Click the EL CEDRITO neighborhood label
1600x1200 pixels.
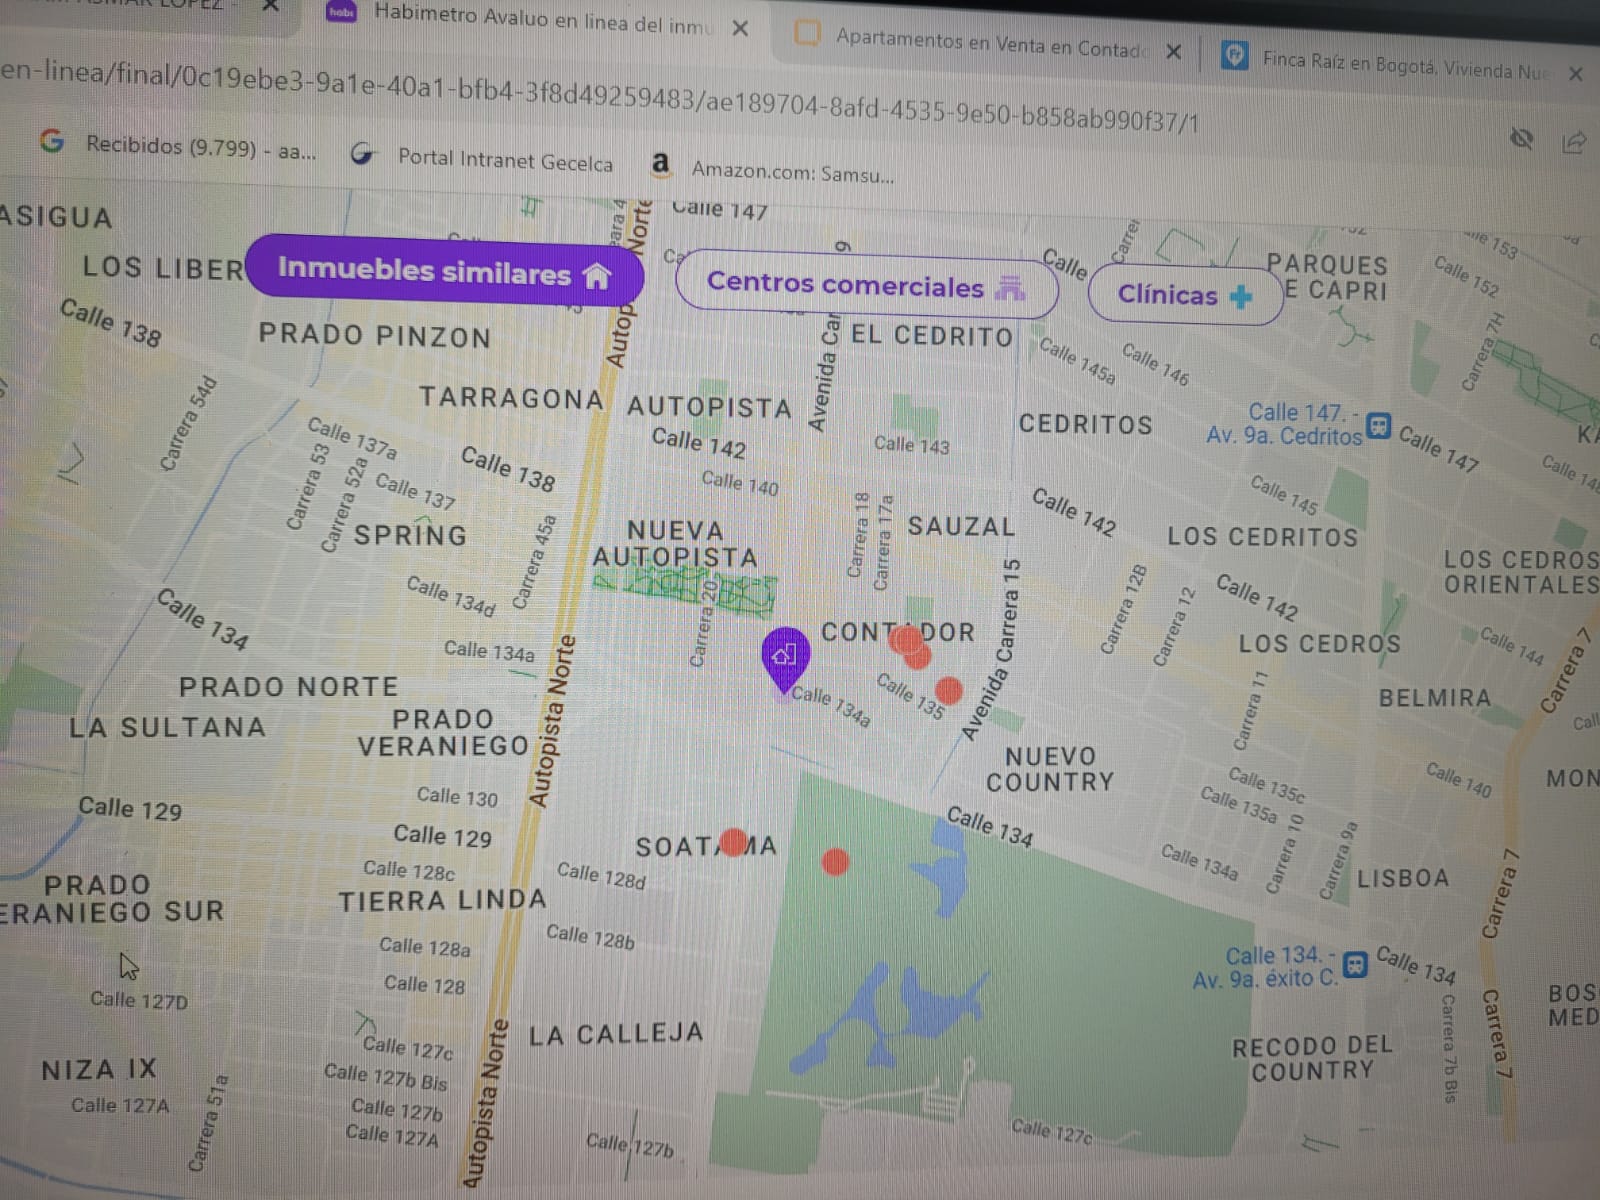(x=932, y=336)
